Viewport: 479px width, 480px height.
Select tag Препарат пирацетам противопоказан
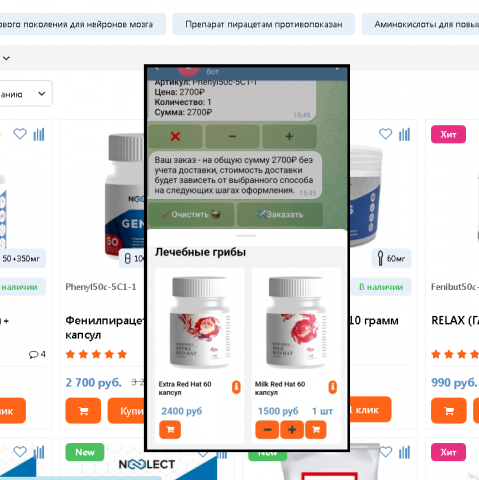pyautogui.click(x=264, y=24)
